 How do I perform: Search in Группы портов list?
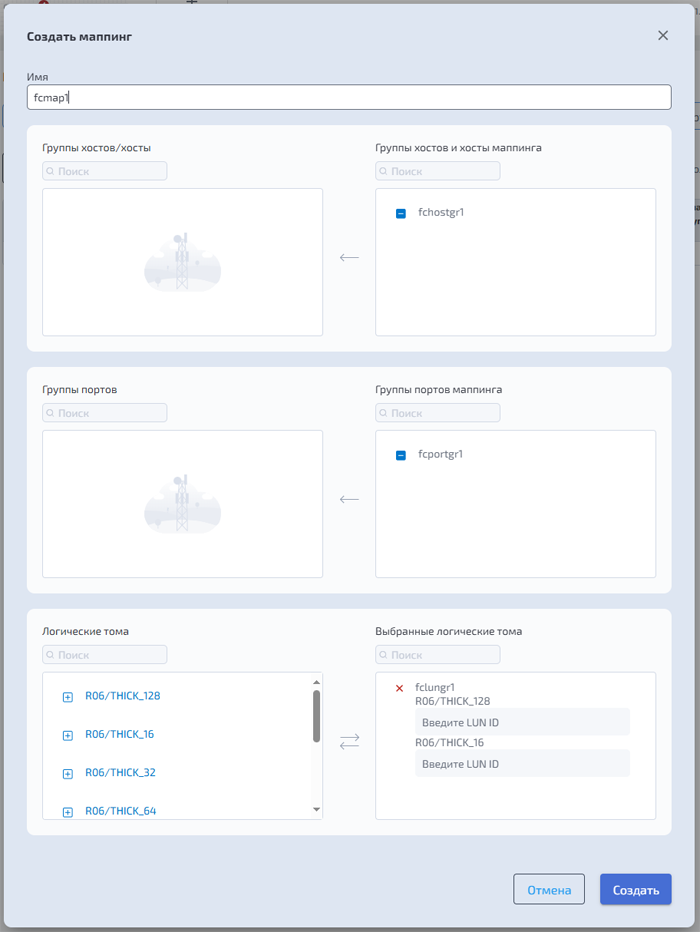pos(105,413)
